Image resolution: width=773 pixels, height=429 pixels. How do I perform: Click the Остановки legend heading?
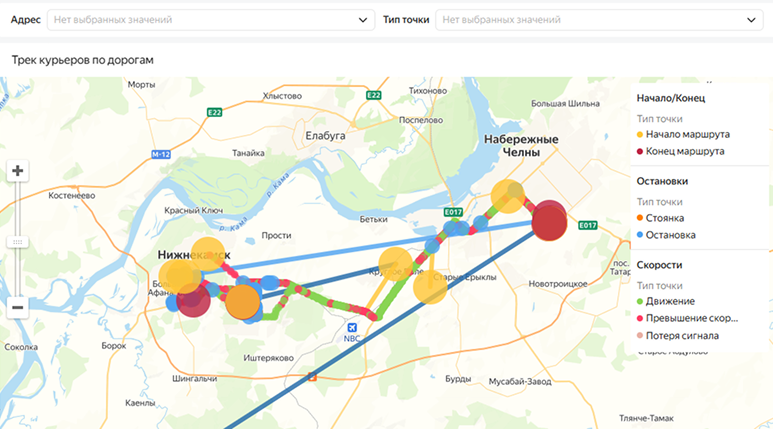click(662, 181)
